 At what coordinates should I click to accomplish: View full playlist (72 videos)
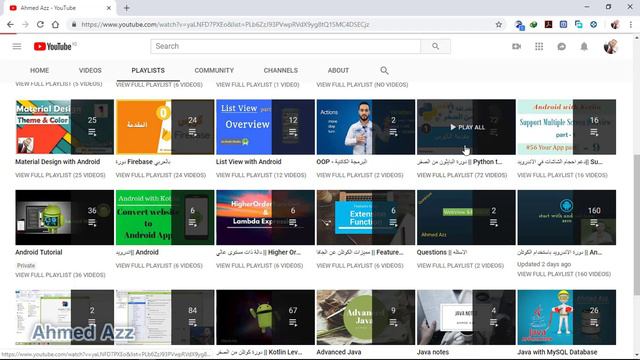(x=462, y=175)
